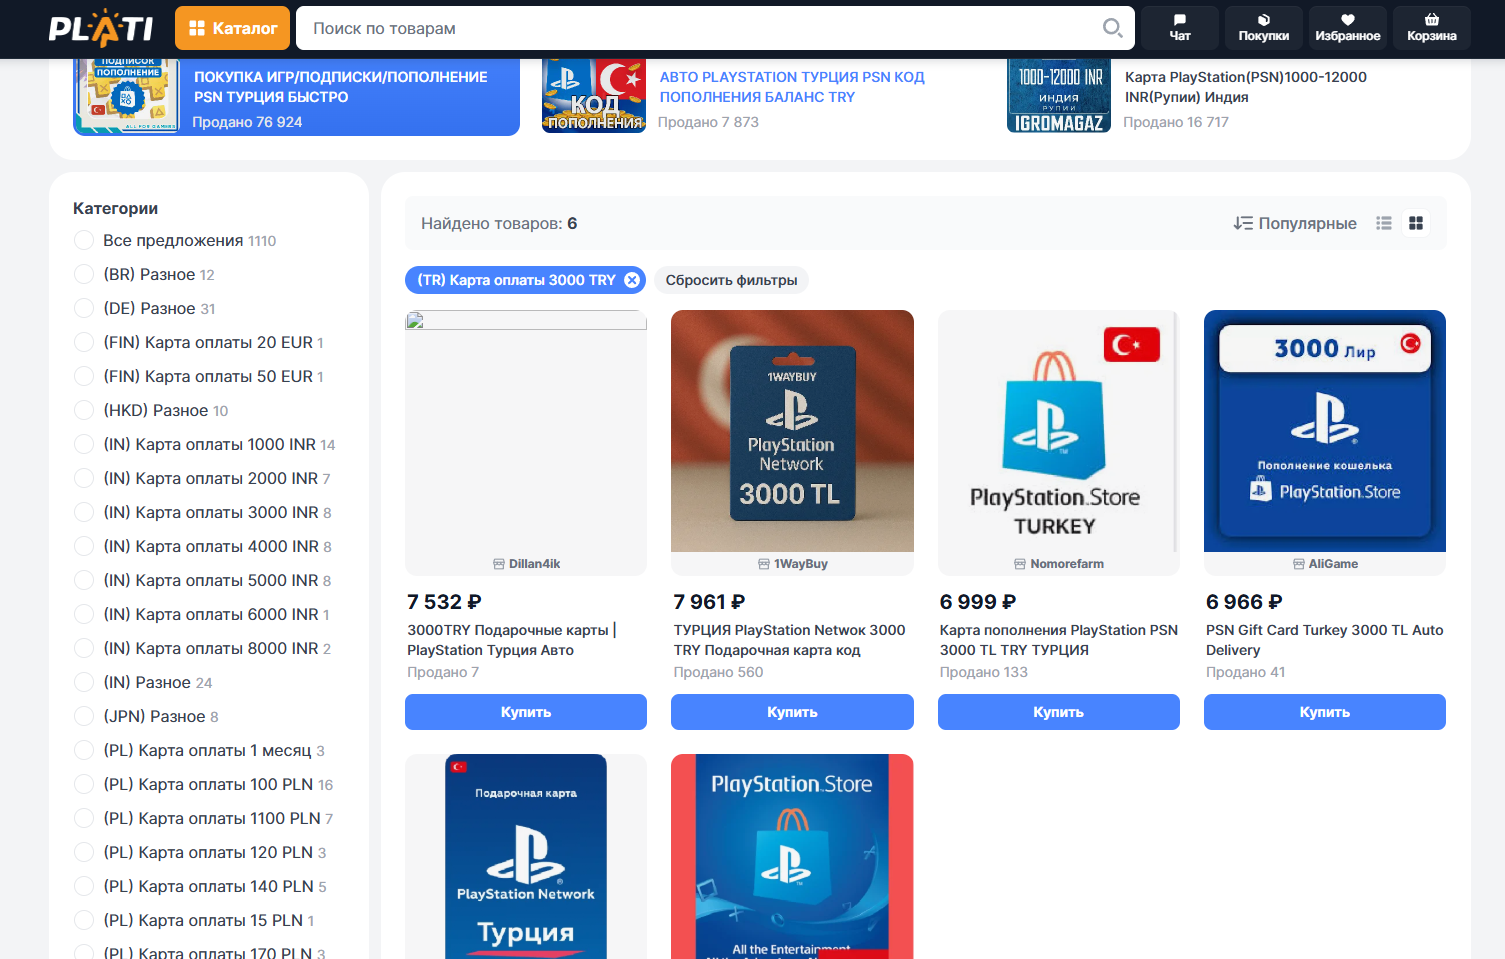Select (IN) Карта оплаты 4000 INR

pyautogui.click(x=203, y=547)
